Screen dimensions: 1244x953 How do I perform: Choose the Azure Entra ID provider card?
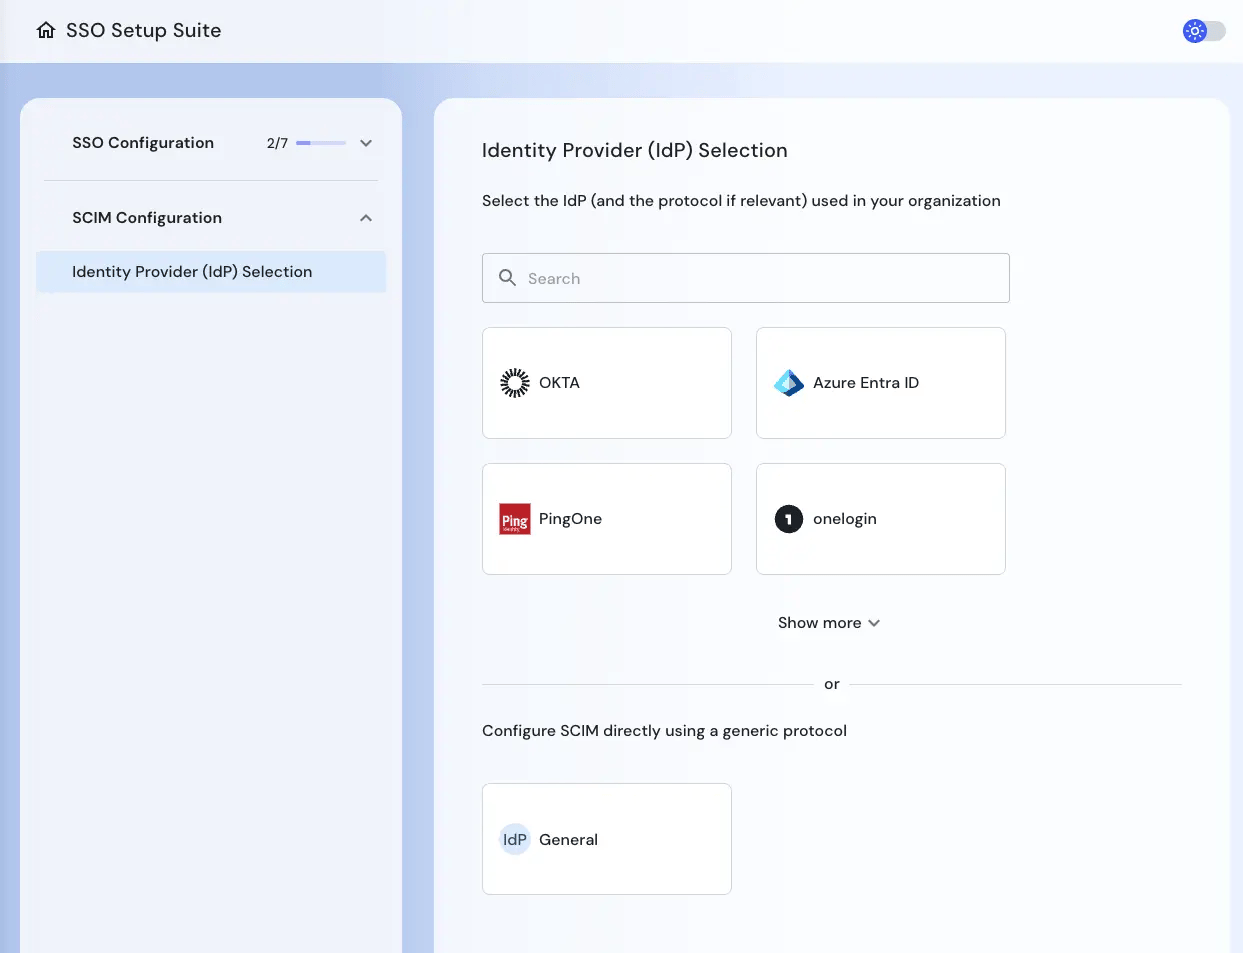881,383
